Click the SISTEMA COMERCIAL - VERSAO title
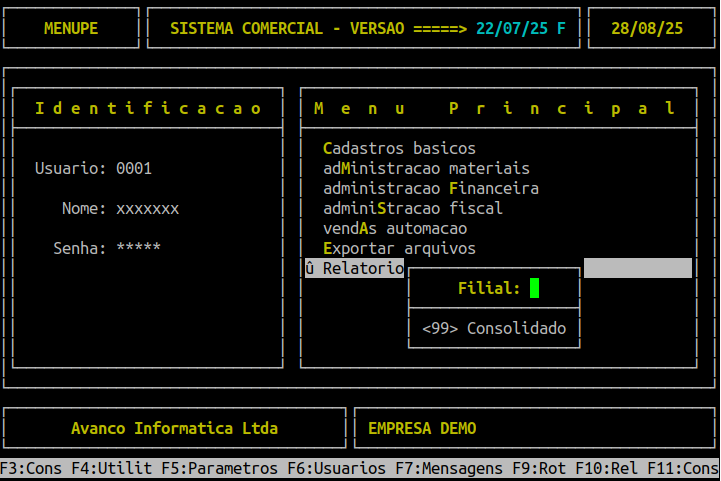Image resolution: width=721 pixels, height=481 pixels. 287,29
